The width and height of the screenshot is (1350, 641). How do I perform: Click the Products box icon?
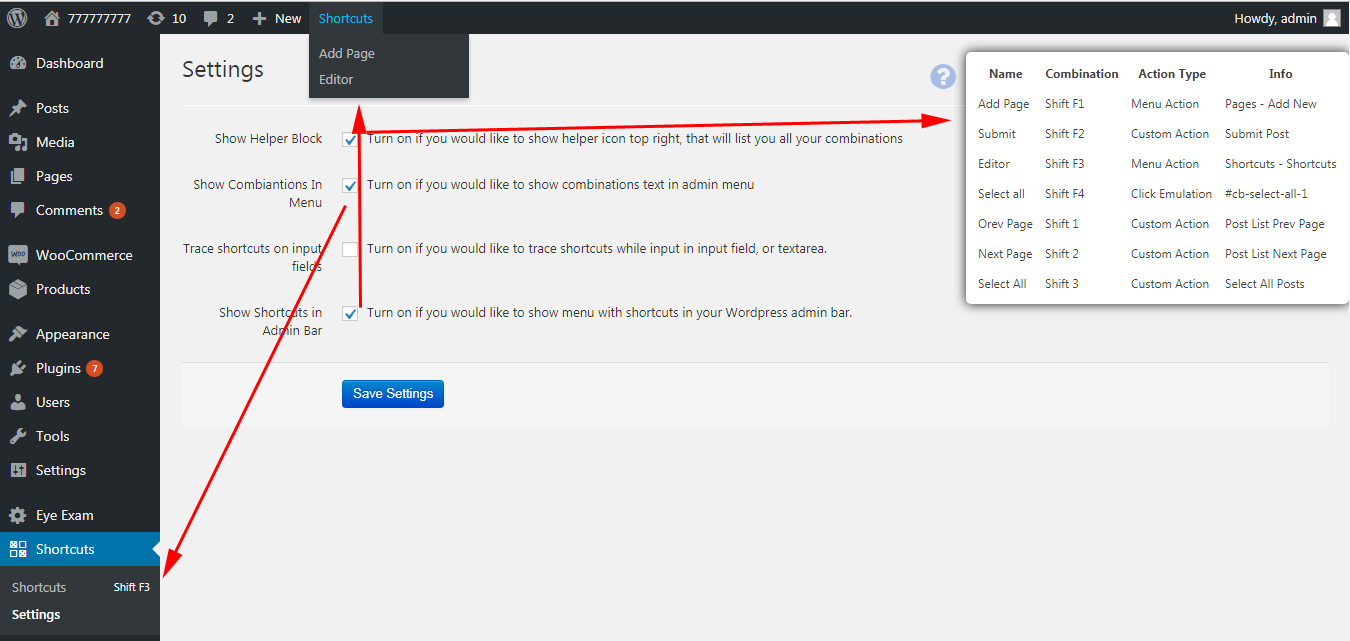point(18,289)
